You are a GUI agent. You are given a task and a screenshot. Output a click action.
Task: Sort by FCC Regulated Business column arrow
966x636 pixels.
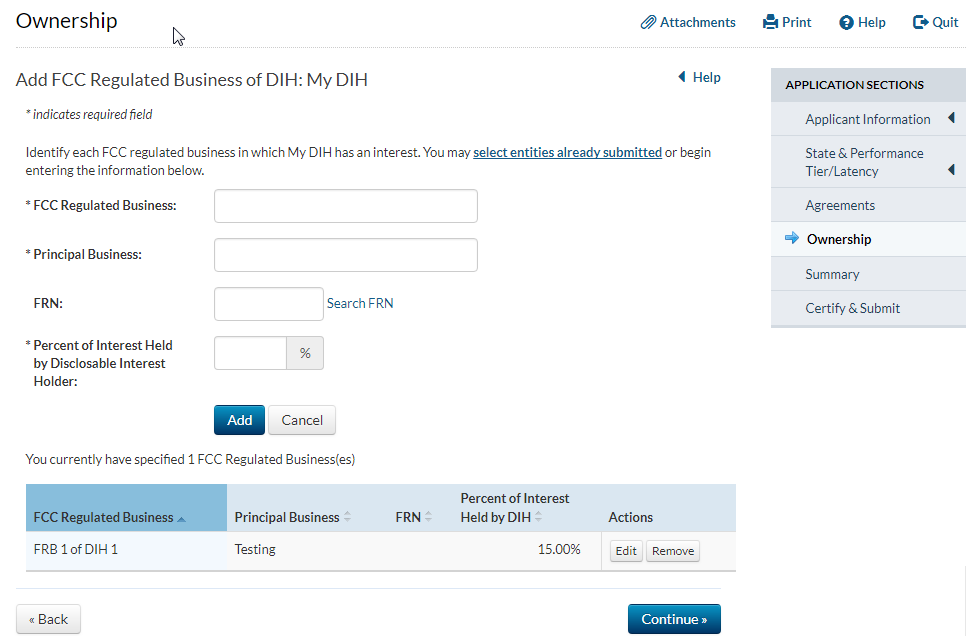181,518
